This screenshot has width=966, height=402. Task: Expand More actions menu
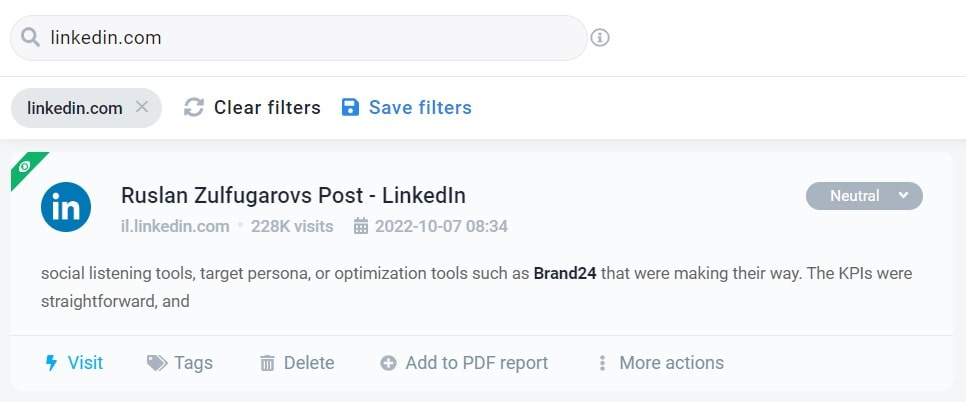(x=660, y=363)
